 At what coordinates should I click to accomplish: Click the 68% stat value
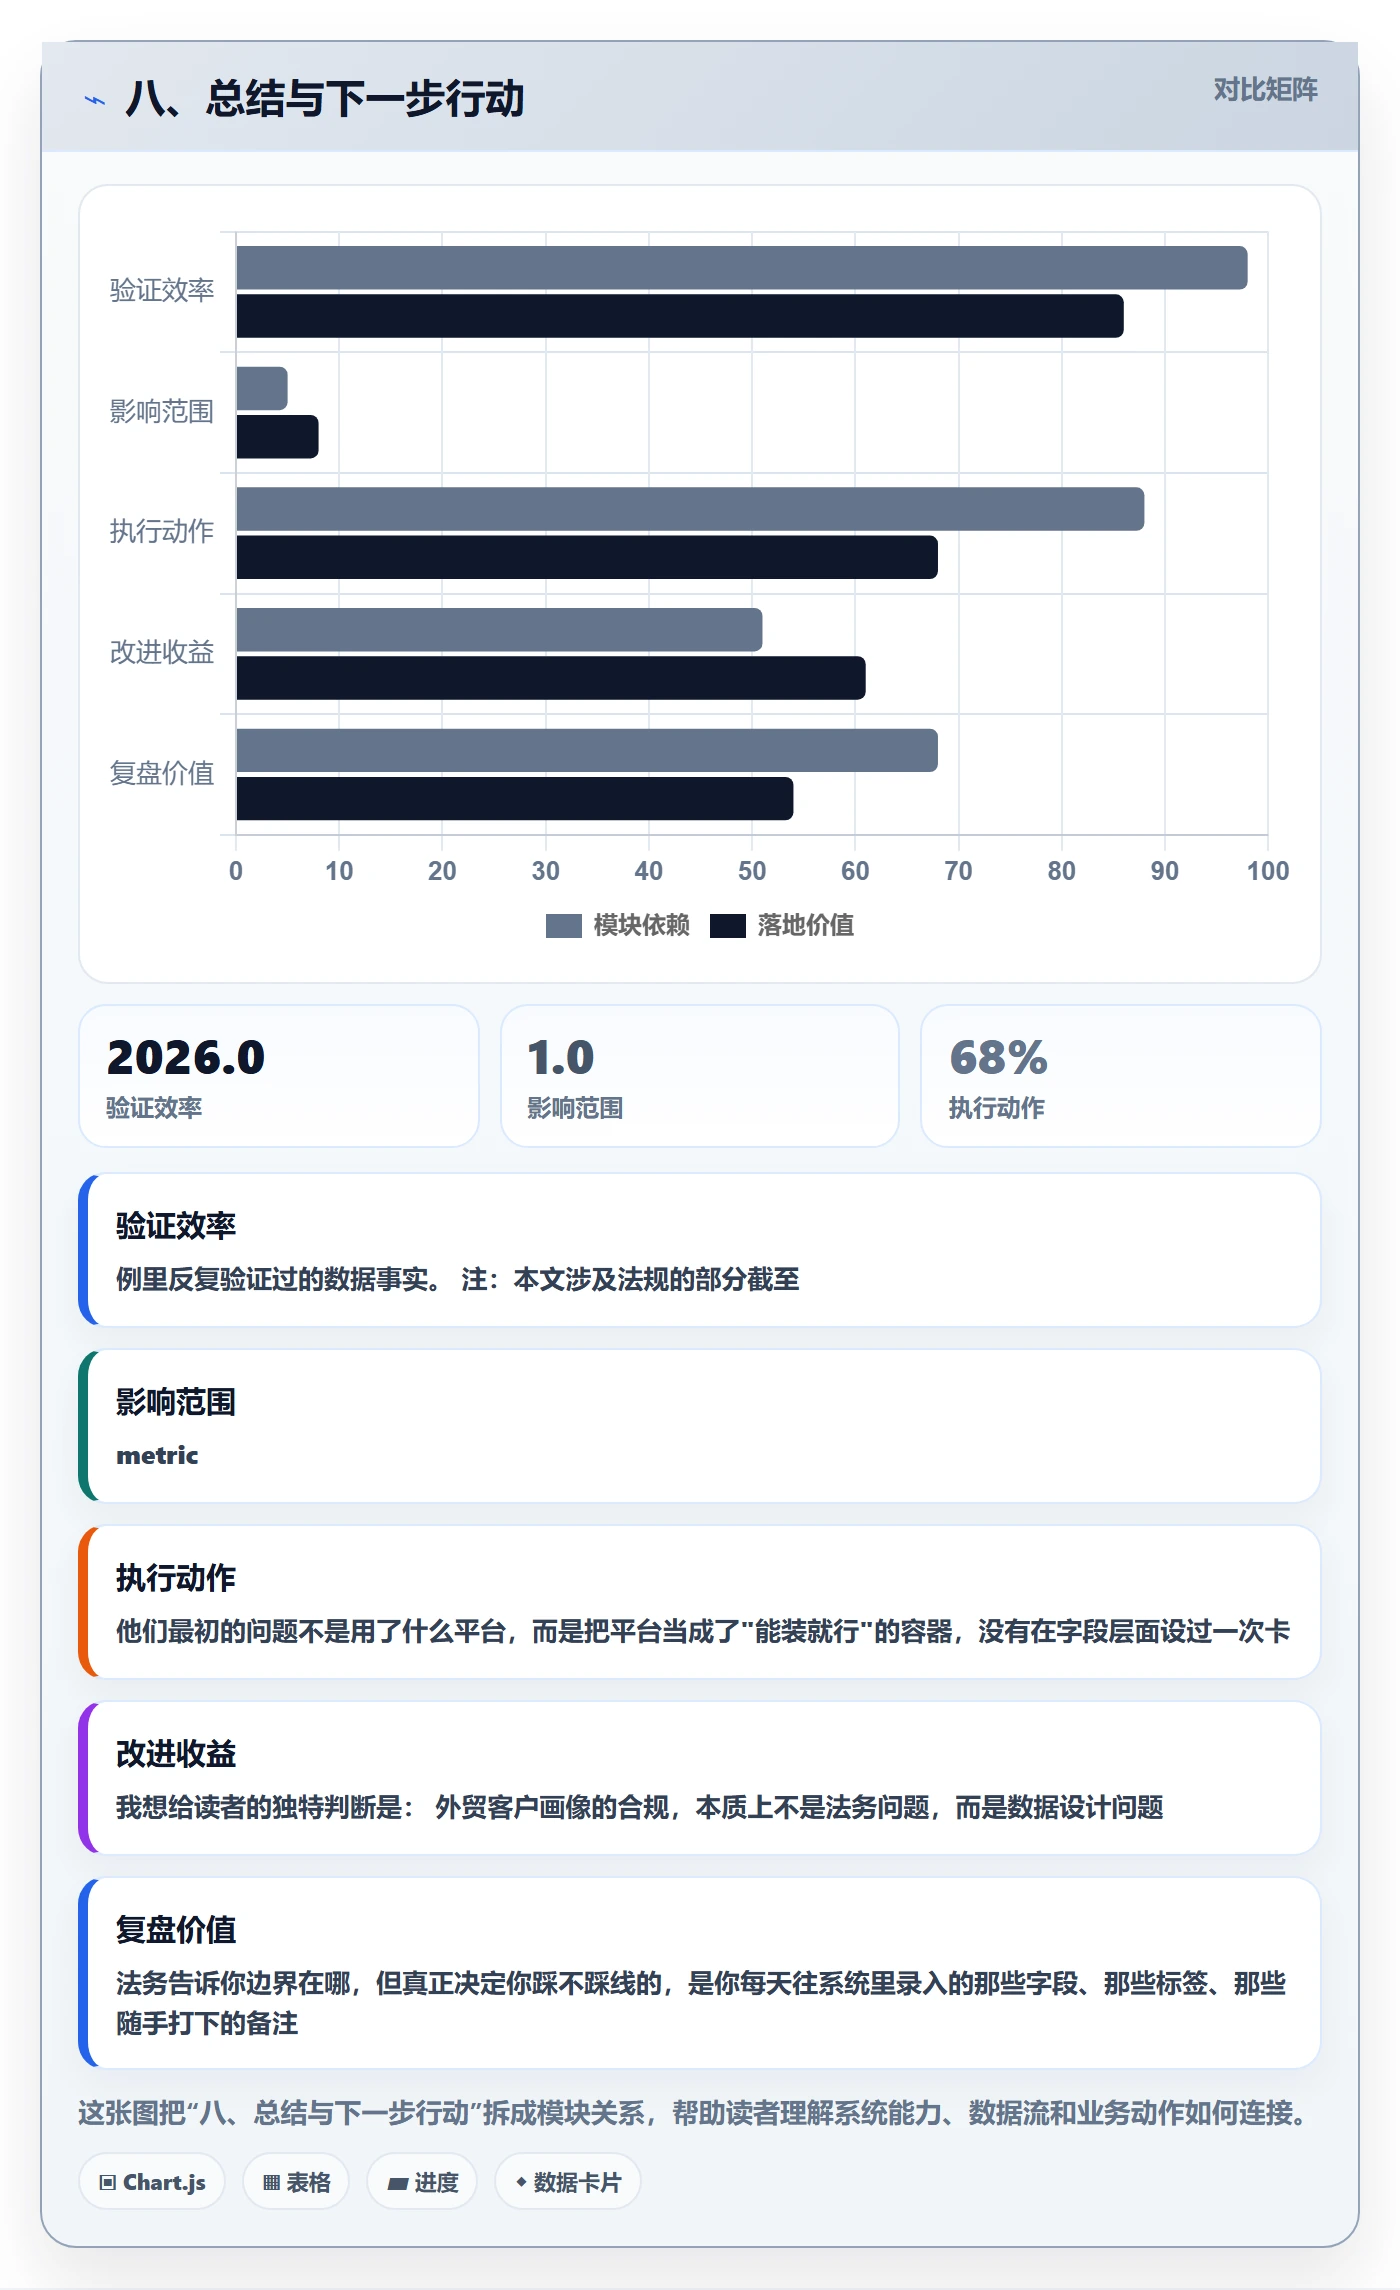point(998,1057)
